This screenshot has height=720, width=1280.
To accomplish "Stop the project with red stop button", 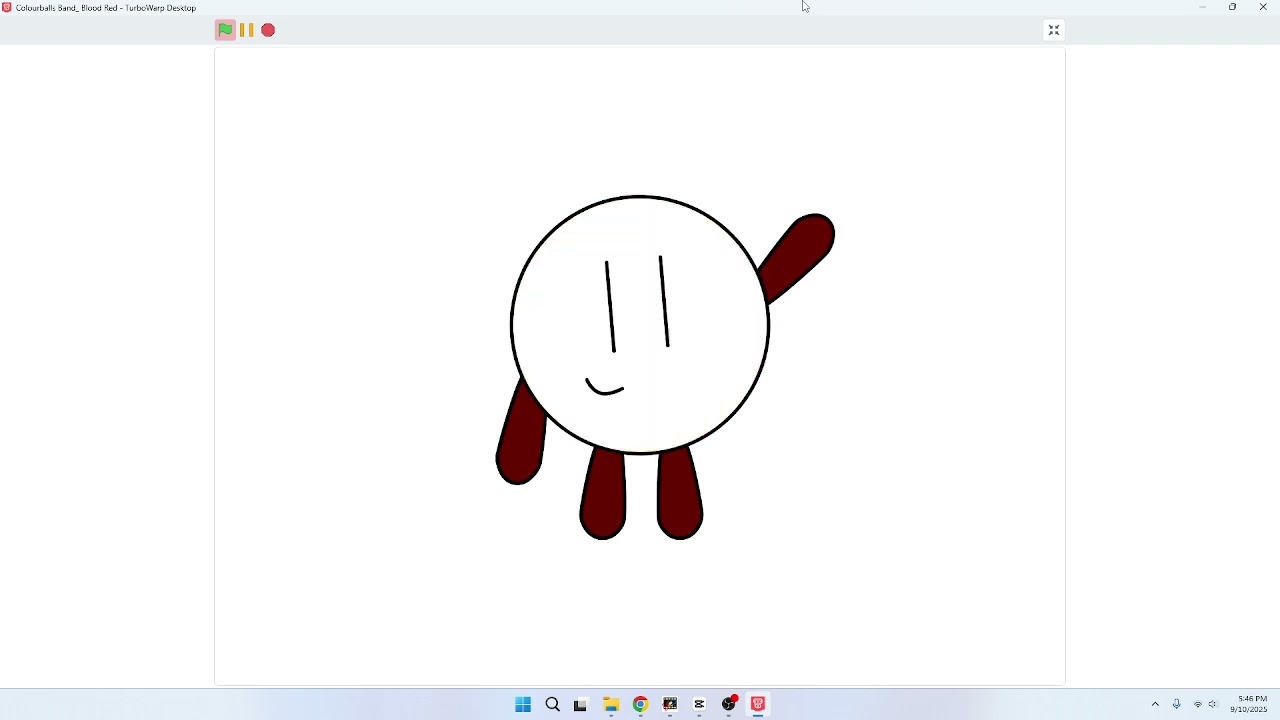I will tap(269, 30).
